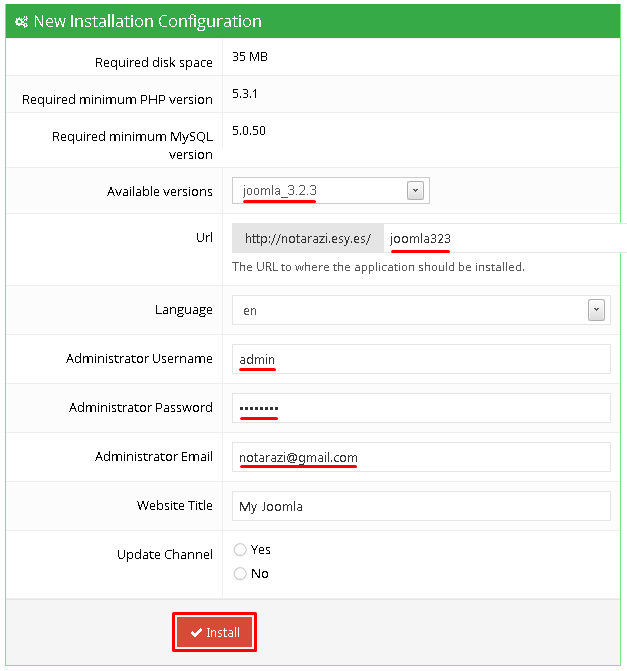Expand the Language dropdown arrow

click(x=596, y=310)
